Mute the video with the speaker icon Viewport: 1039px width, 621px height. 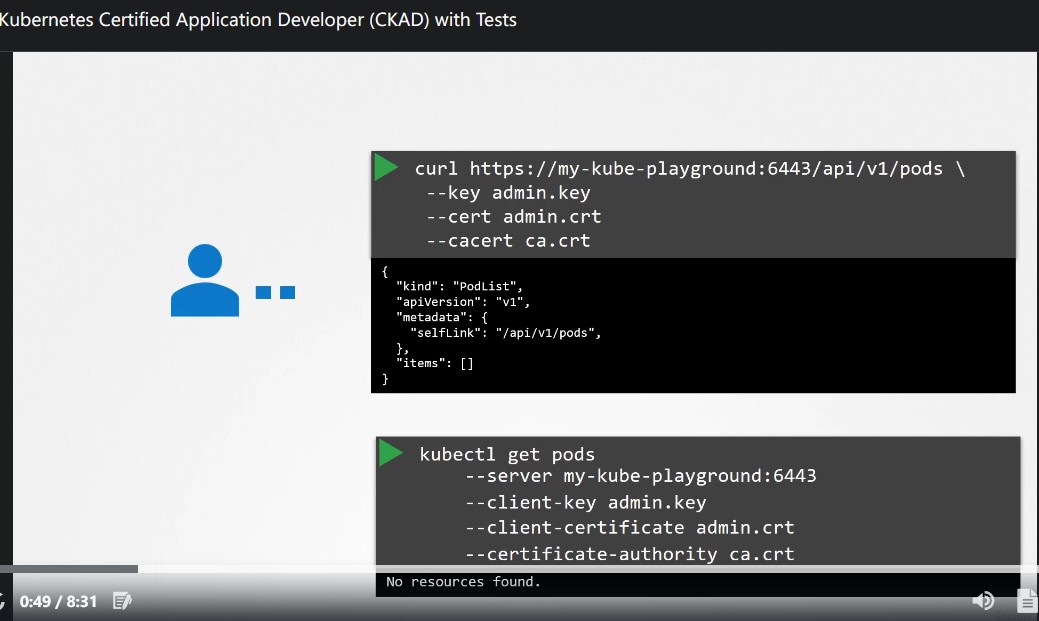(x=983, y=600)
